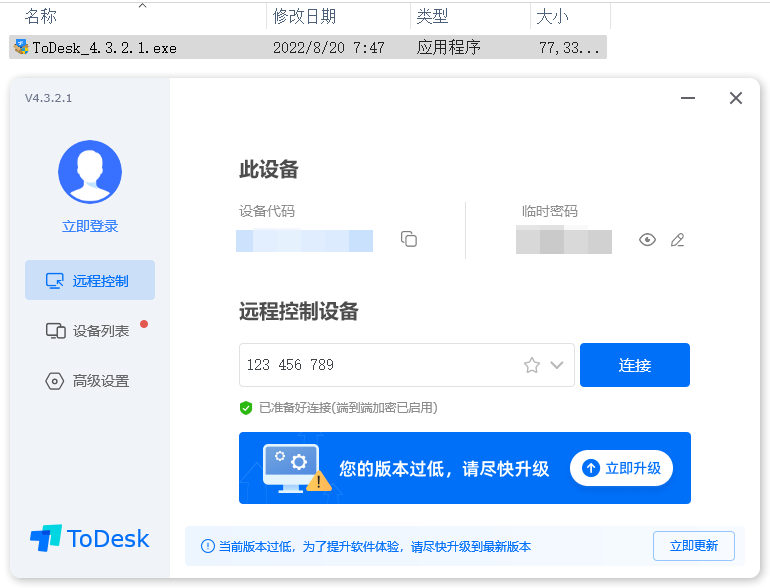Click the 设备代码 label
This screenshot has height=588, width=770.
click(267, 211)
